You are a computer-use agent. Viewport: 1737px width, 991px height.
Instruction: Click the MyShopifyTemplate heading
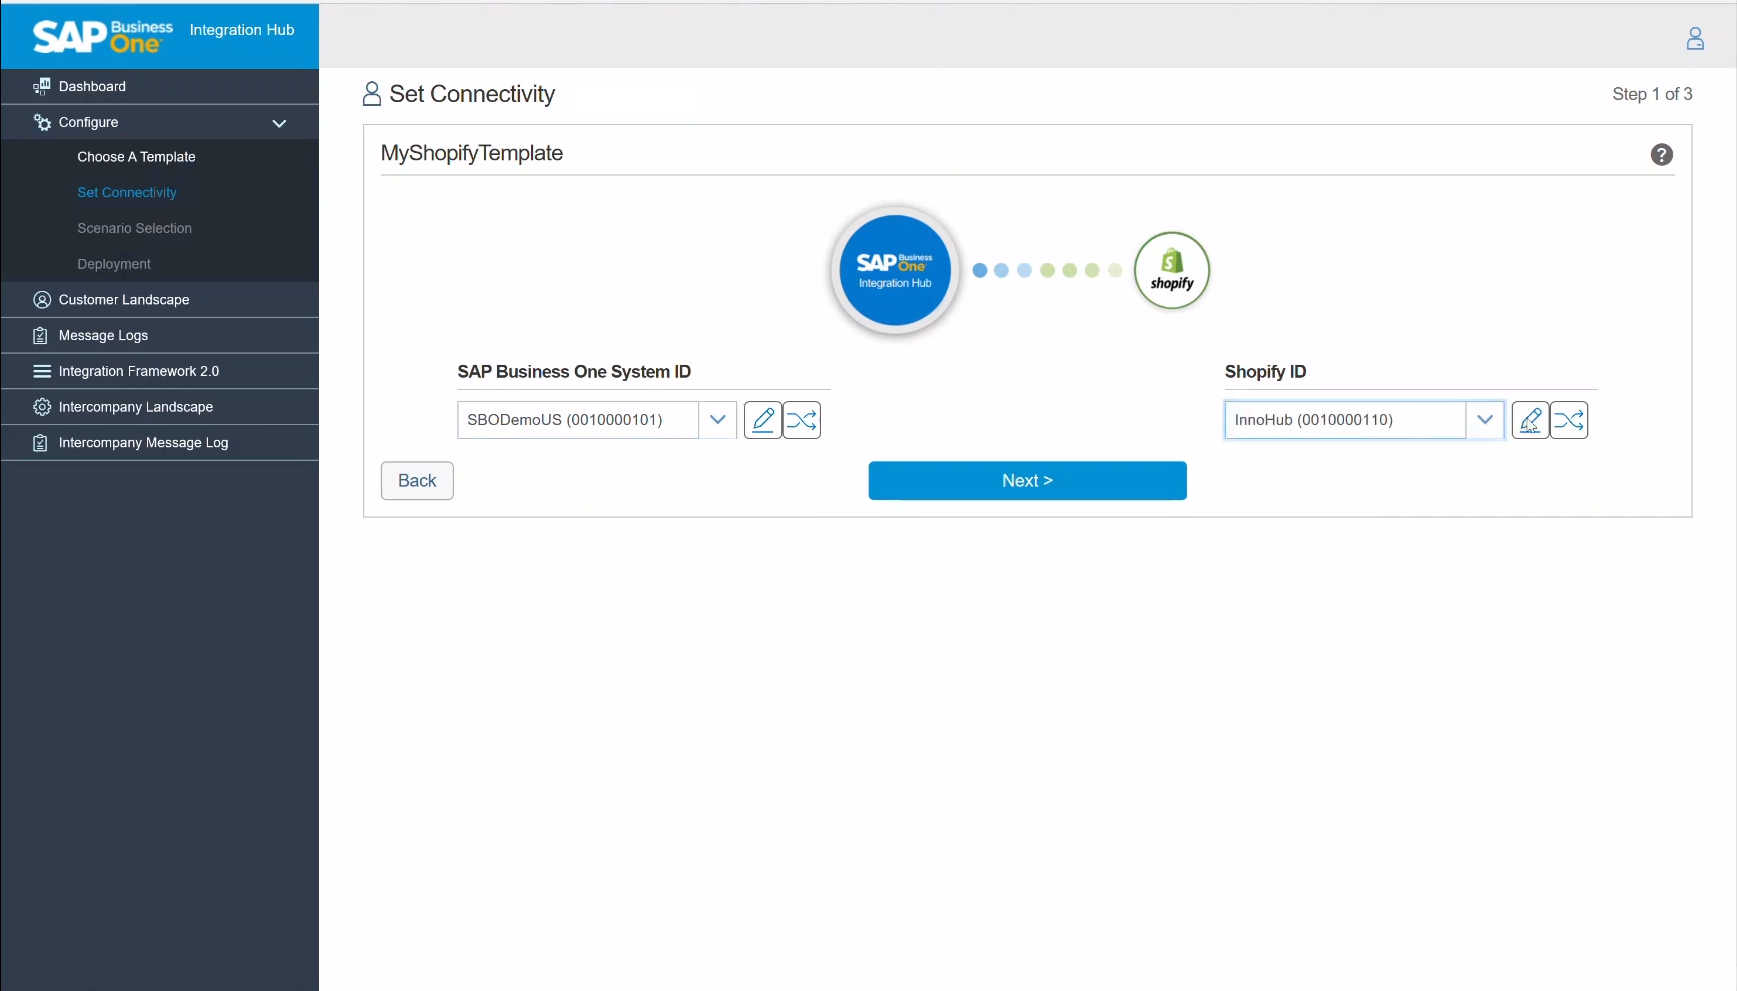pyautogui.click(x=472, y=153)
